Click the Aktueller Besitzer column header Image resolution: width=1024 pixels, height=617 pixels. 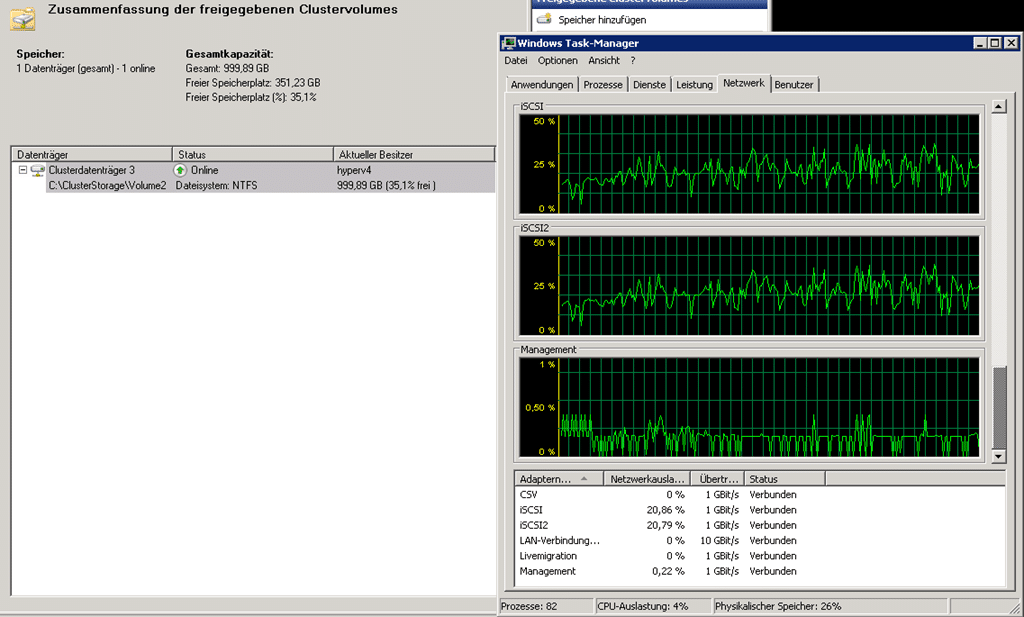414,155
